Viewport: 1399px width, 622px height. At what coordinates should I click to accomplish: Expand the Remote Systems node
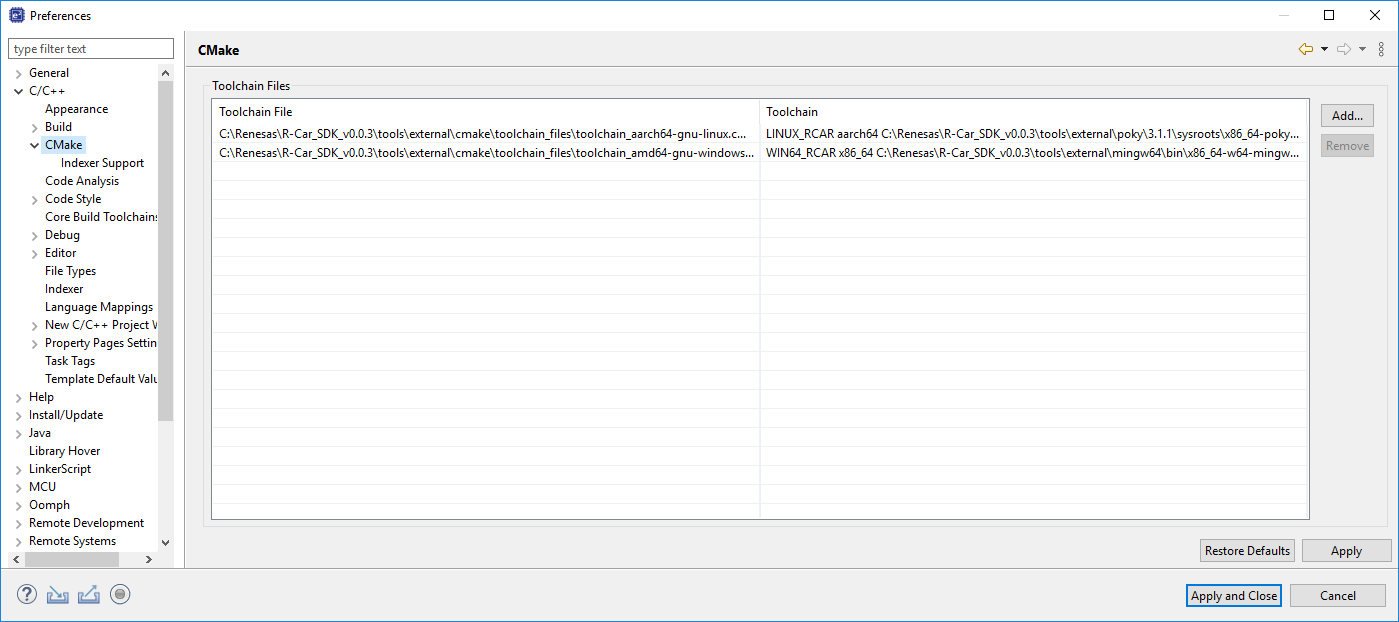(x=19, y=541)
